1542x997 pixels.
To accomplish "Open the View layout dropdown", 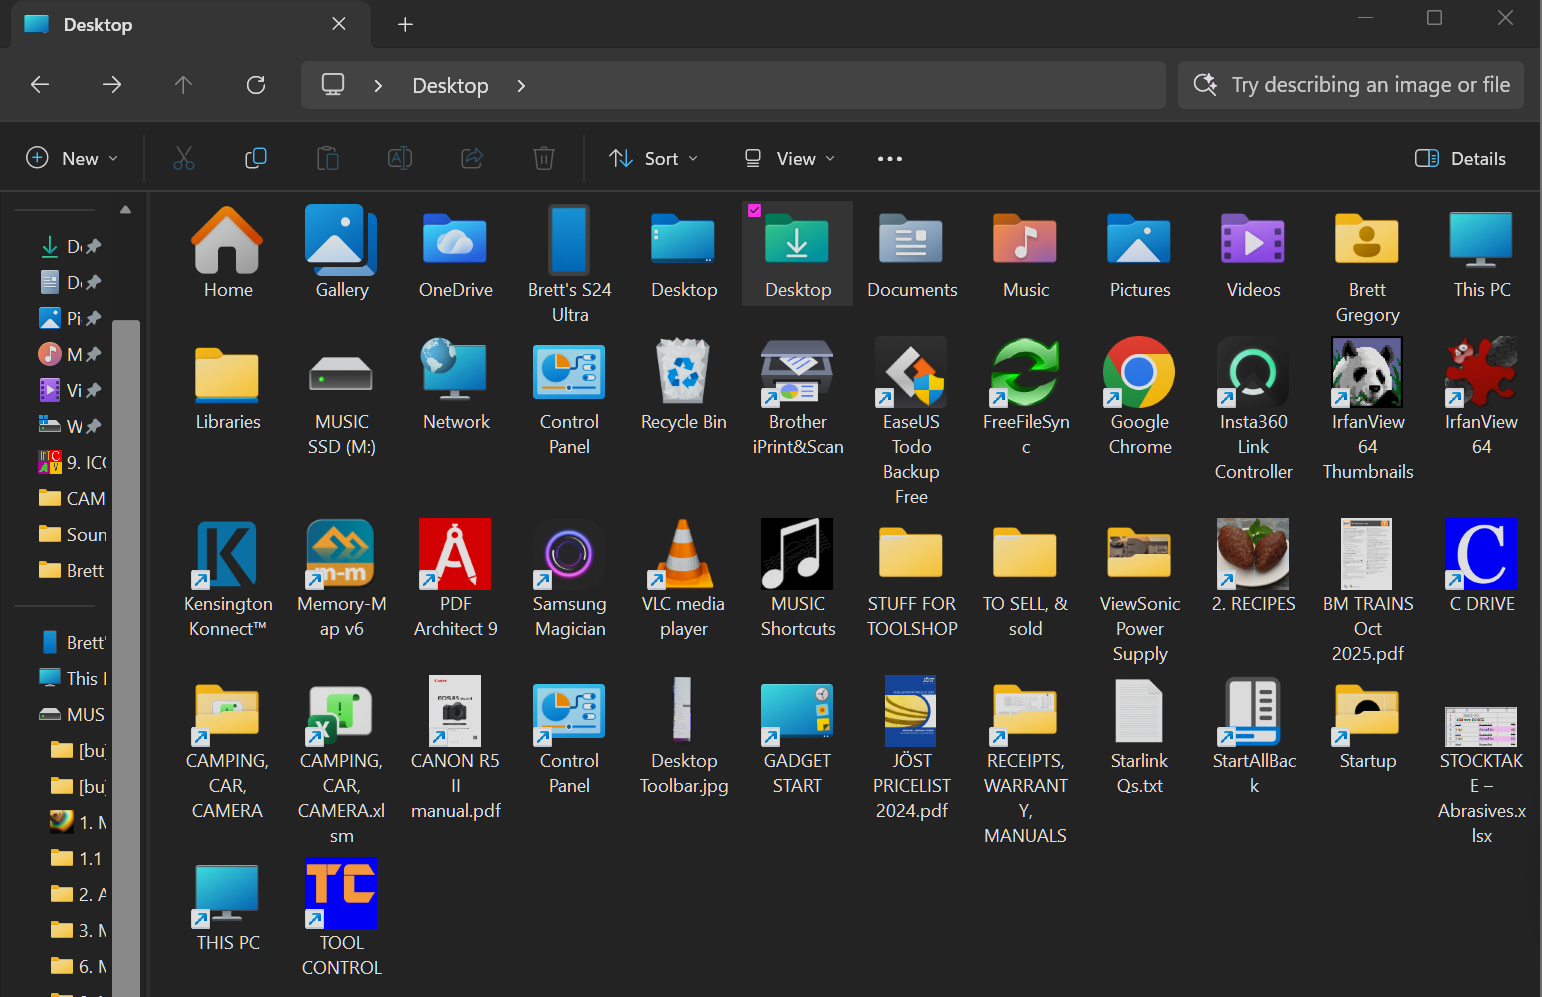I will (790, 158).
